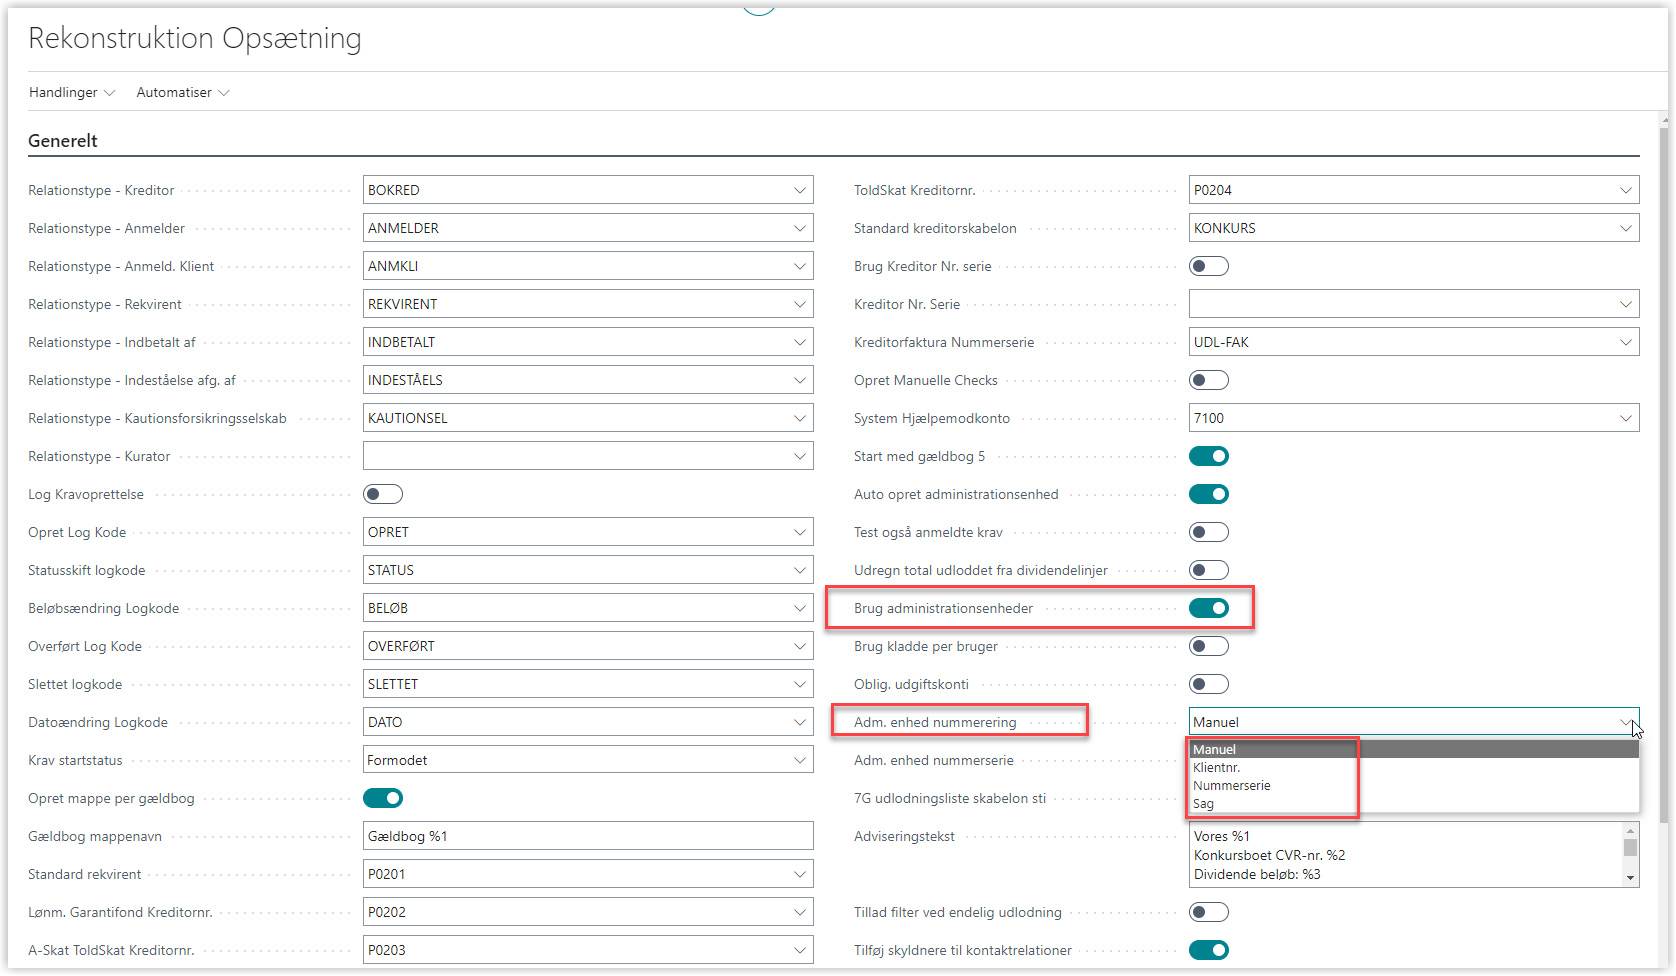Open the Standard kreditorskabelon dropdown
Viewport: 1676px width, 976px height.
1625,228
